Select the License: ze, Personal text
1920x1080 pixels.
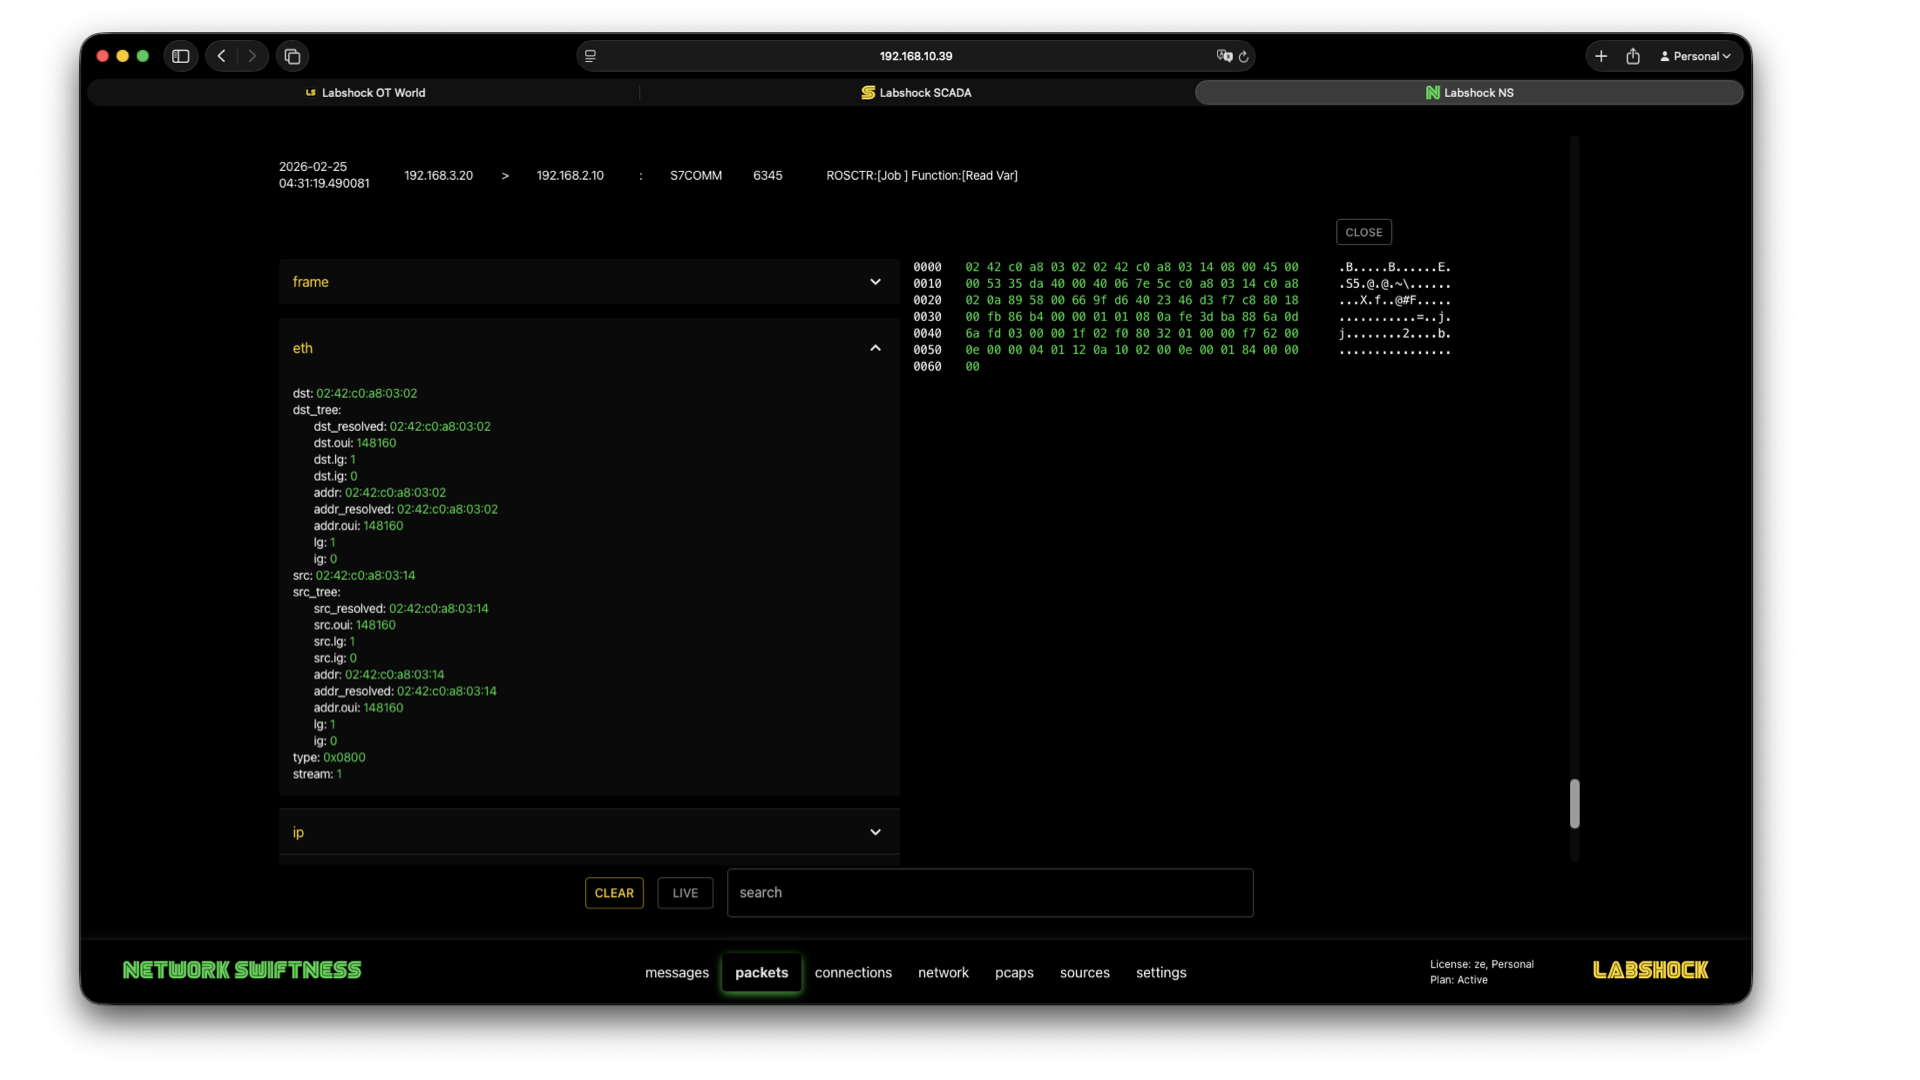coord(1482,964)
